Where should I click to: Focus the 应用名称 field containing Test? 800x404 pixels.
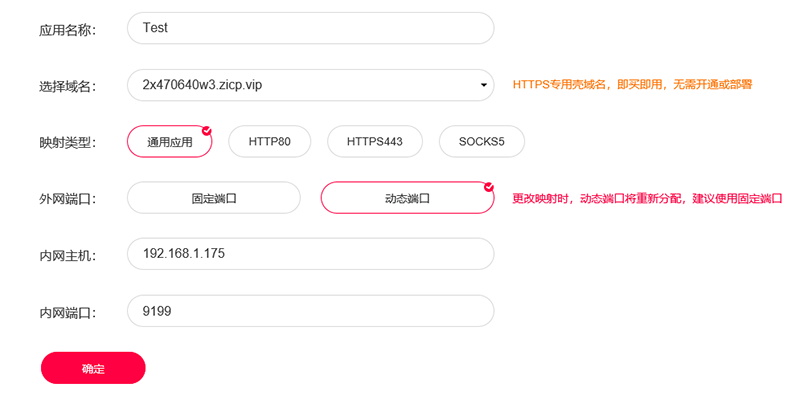click(310, 28)
